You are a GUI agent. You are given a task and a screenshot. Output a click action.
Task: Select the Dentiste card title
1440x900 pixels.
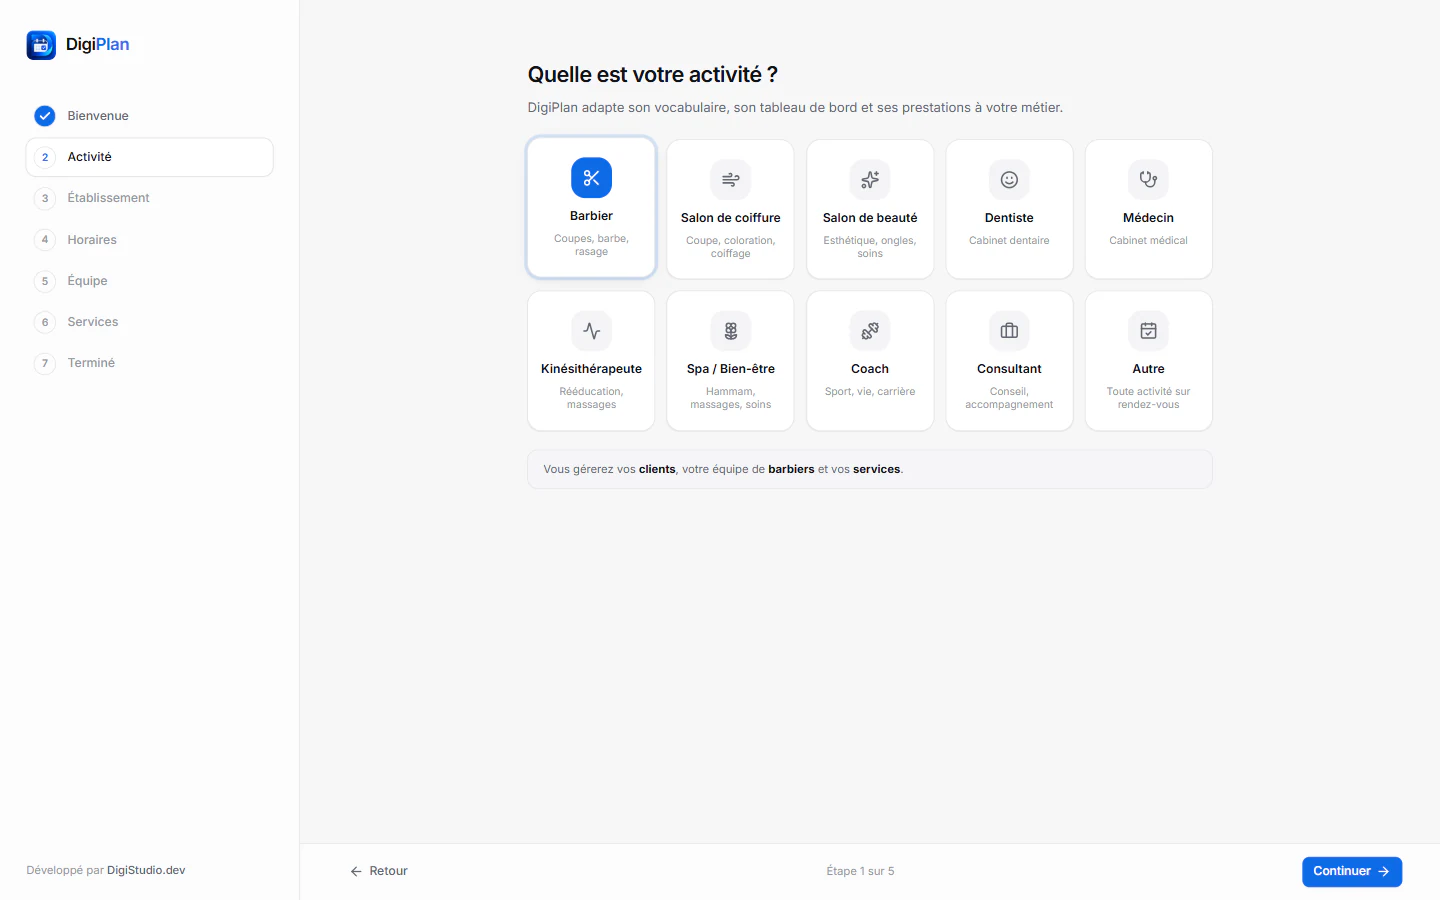1009,218
